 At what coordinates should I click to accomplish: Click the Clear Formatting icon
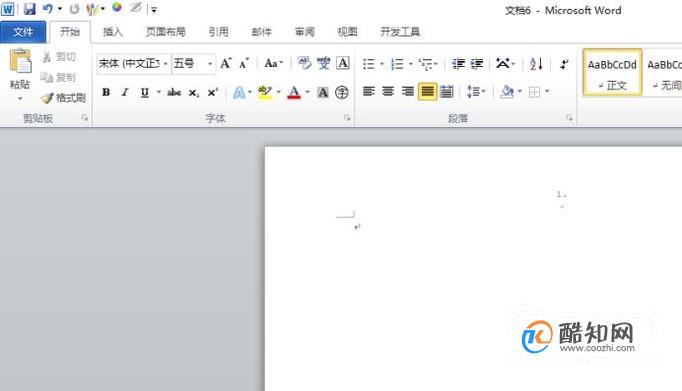pos(304,63)
